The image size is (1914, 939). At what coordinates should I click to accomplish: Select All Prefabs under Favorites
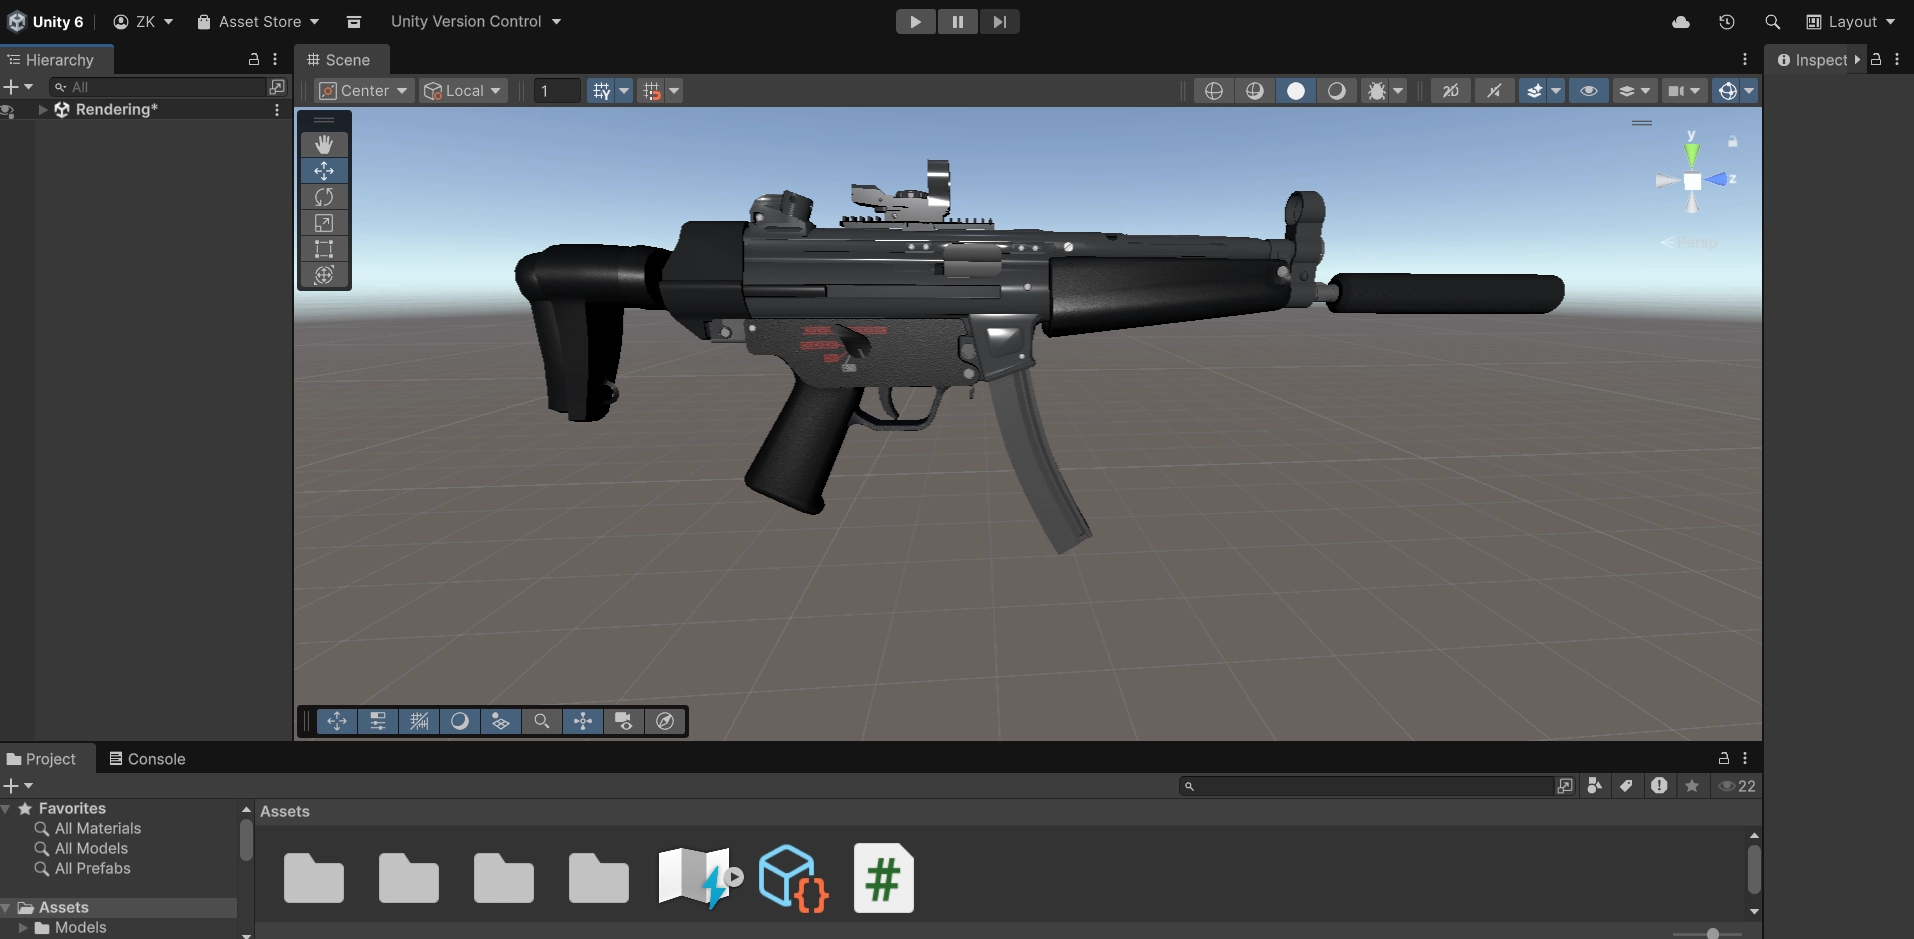tap(92, 868)
